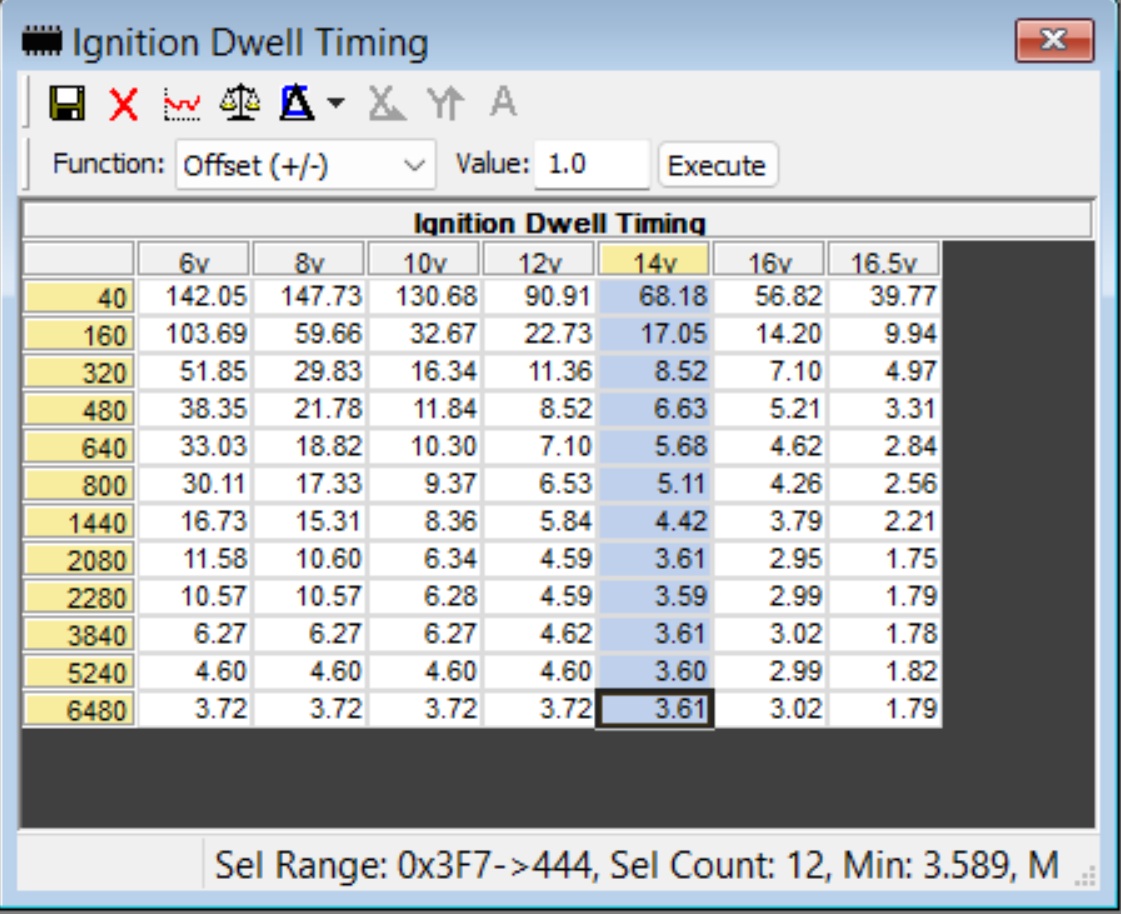Select the 14v column header
1121x914 pixels.
(654, 261)
